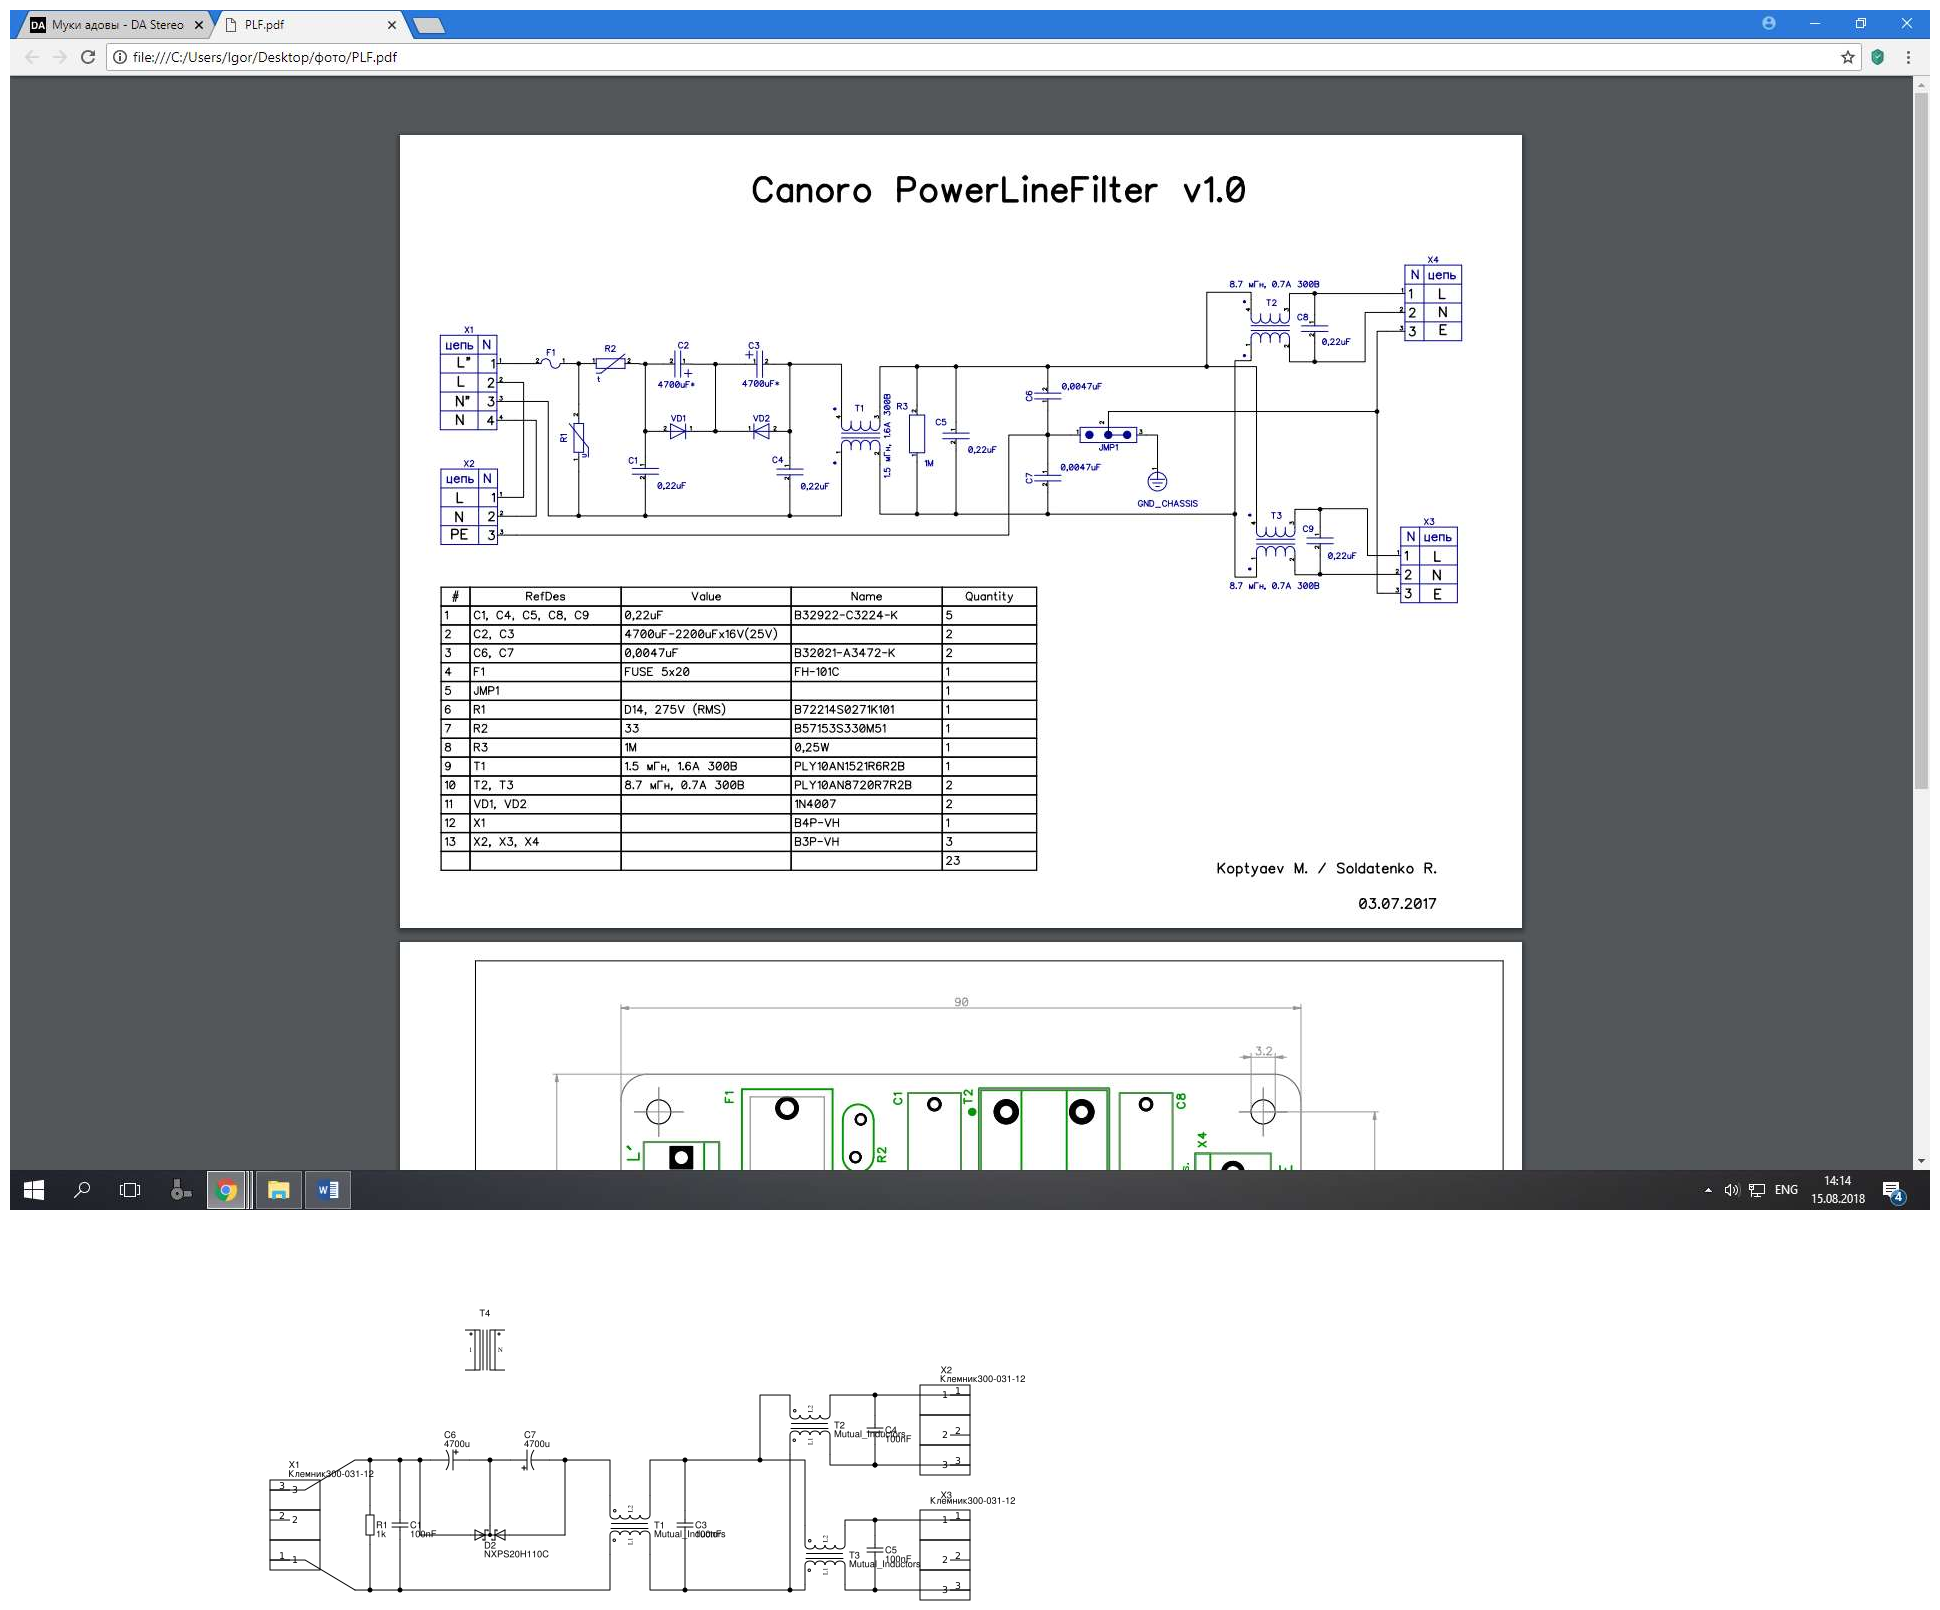Image resolution: width=1940 pixels, height=1610 pixels.
Task: Bookmark this page with the star icon
Action: tap(1847, 57)
